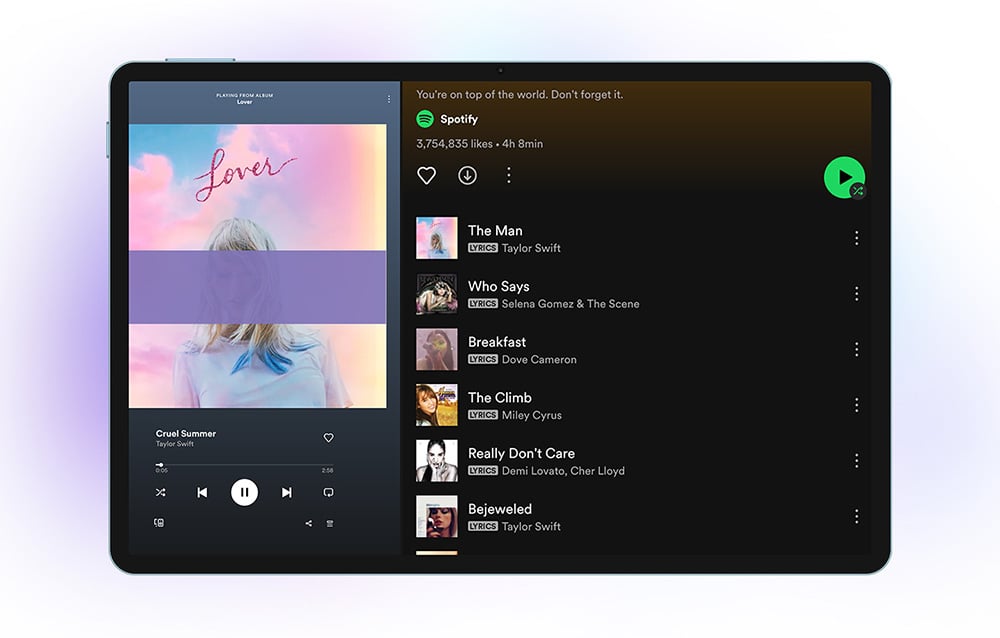
Task: Pause the Cruel Summer playback
Action: tap(244, 492)
